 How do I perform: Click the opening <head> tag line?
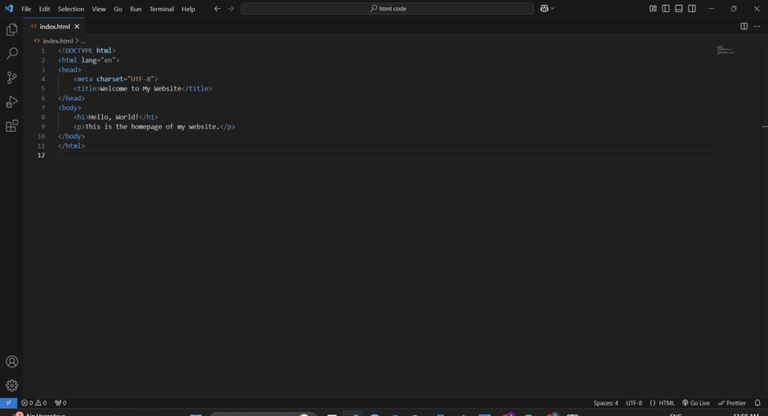70,70
